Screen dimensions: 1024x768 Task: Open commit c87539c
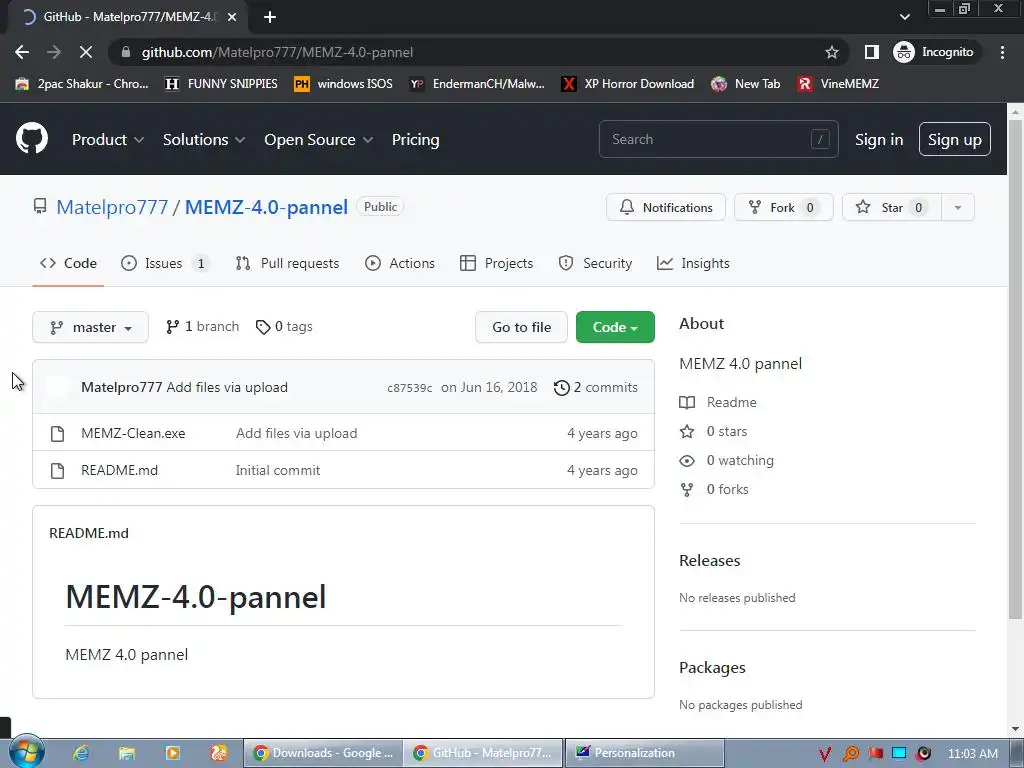(x=409, y=388)
